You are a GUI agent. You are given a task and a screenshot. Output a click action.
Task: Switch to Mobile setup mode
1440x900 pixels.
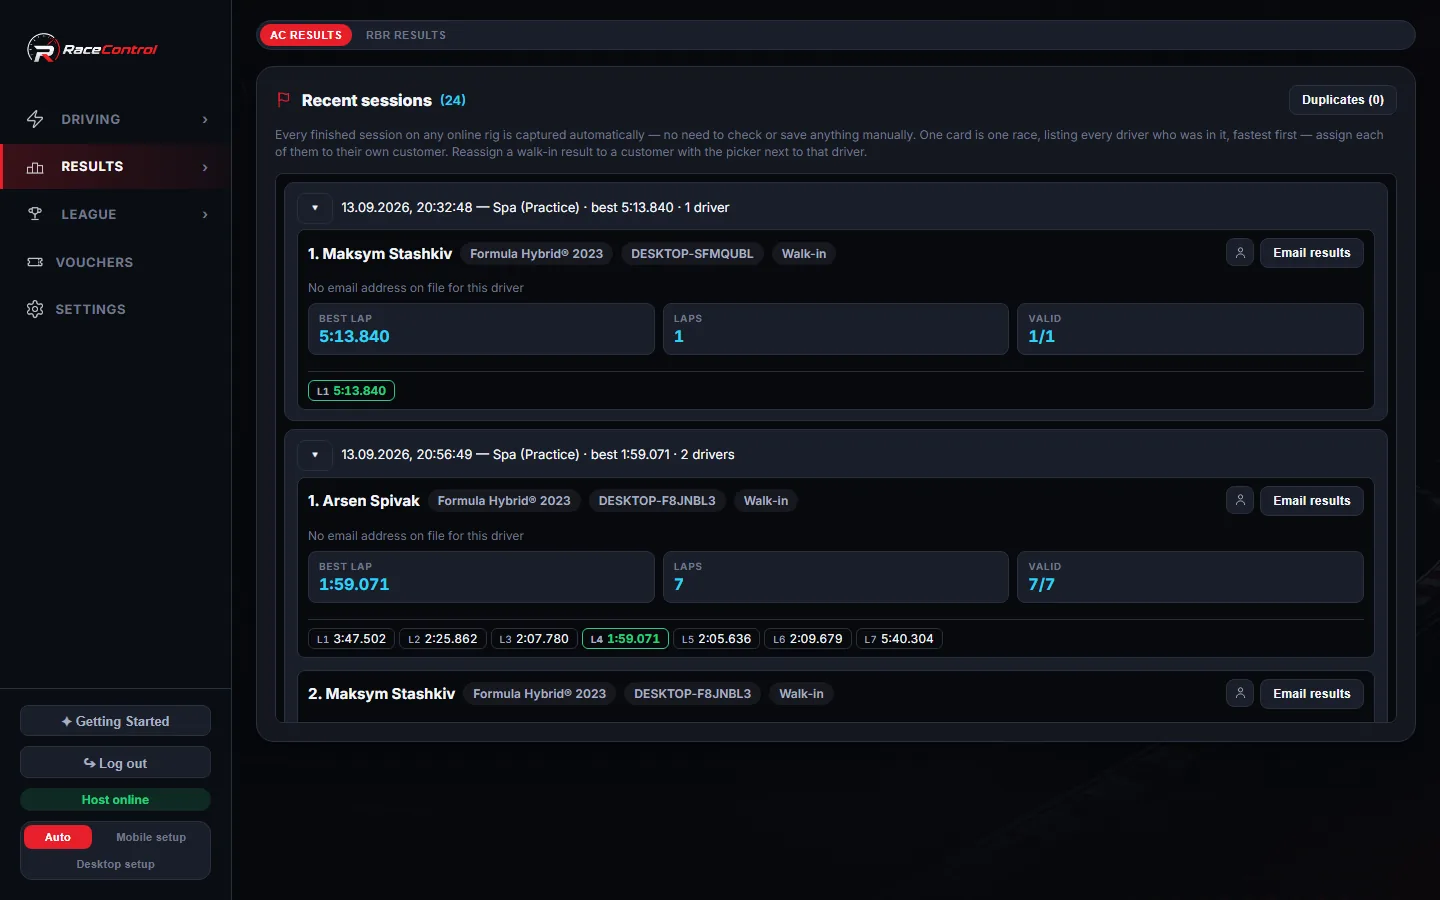151,837
